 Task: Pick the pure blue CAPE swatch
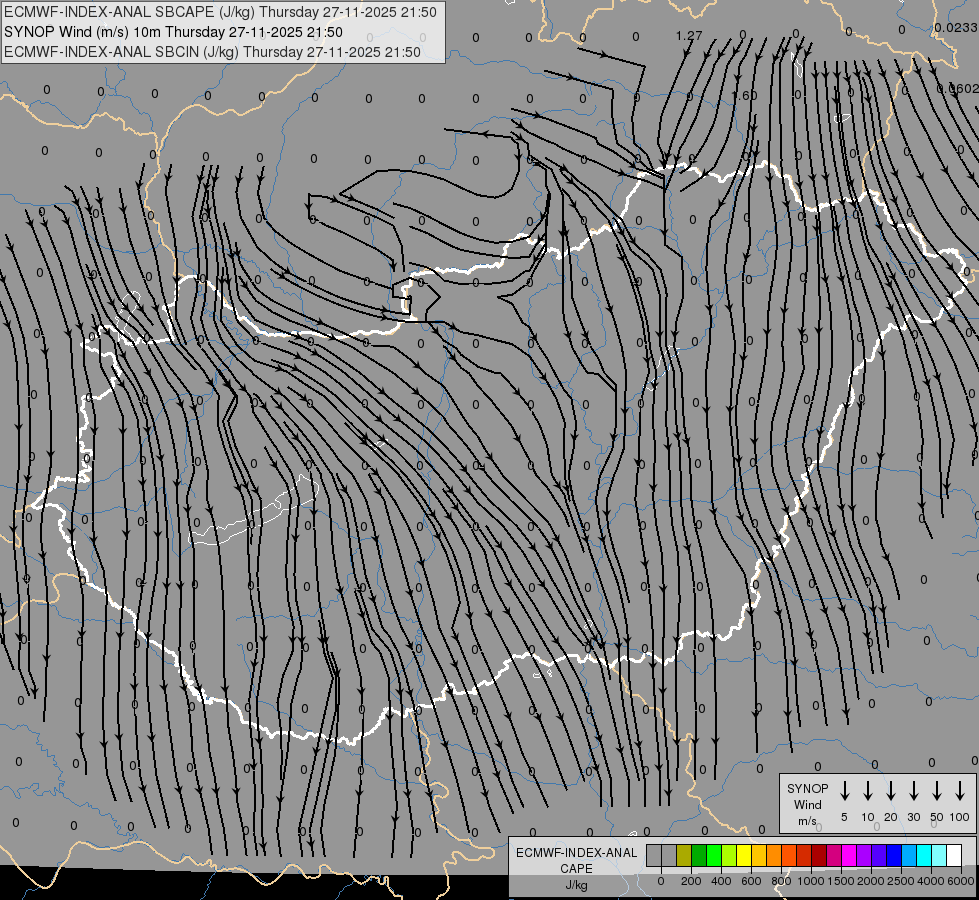[x=895, y=855]
